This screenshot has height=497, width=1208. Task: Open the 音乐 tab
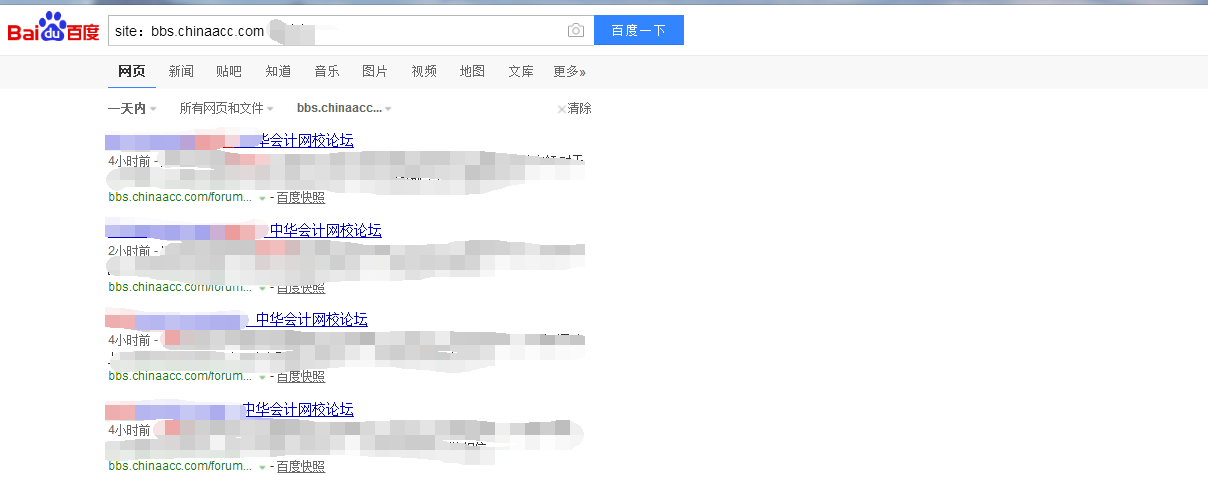[327, 71]
